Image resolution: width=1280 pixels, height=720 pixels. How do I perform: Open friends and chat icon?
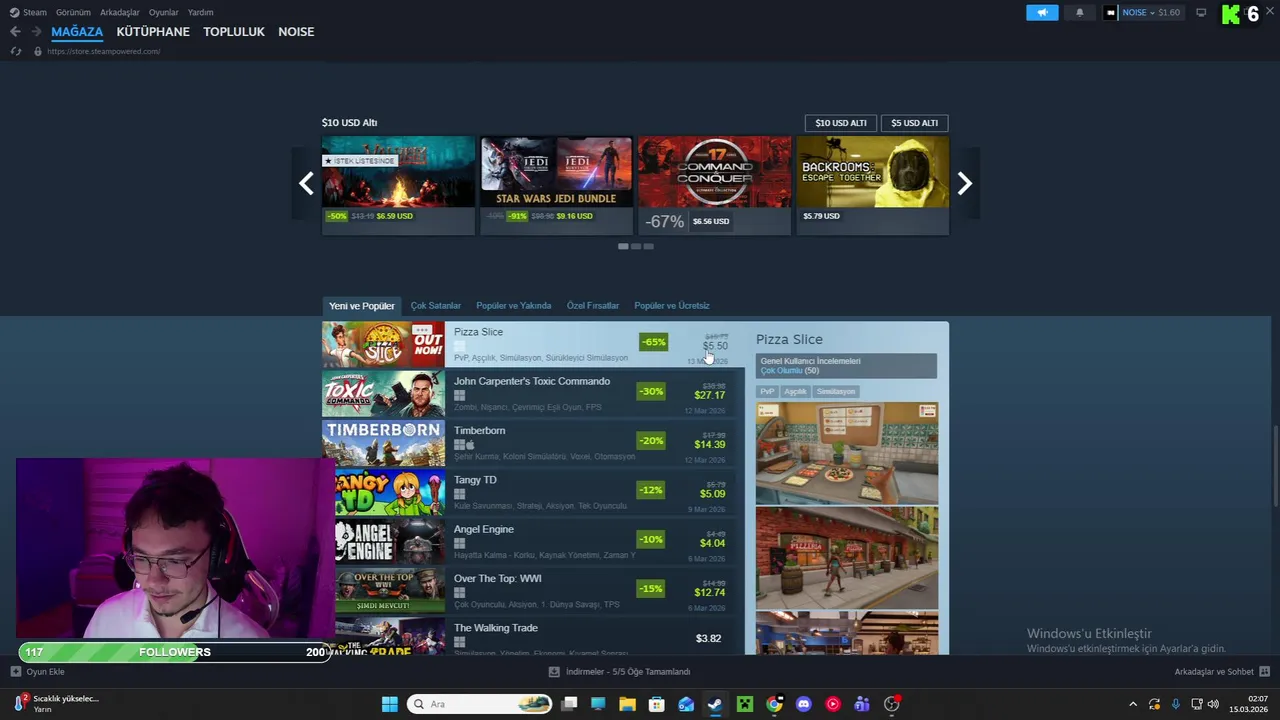click(1264, 672)
